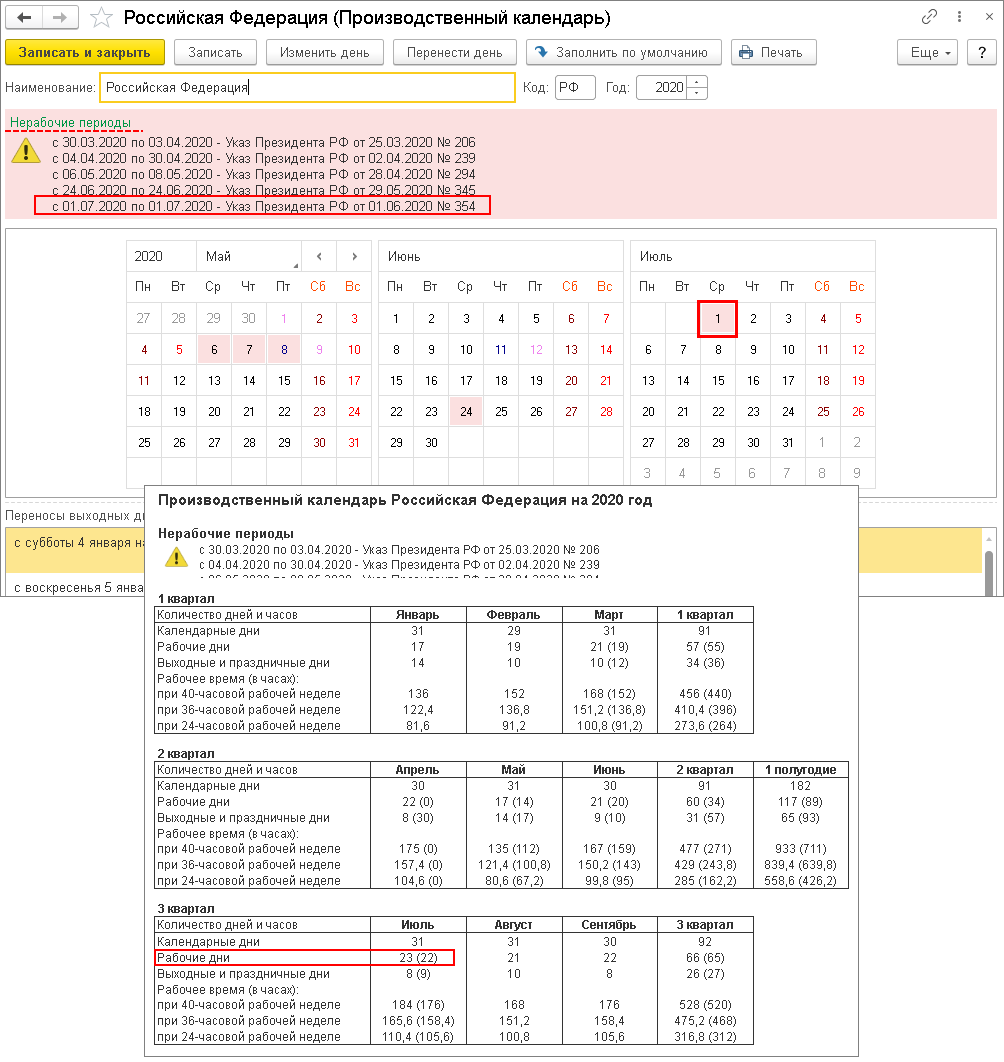Add page to favorites with star
This screenshot has height=1062, width=1004.
tap(102, 18)
